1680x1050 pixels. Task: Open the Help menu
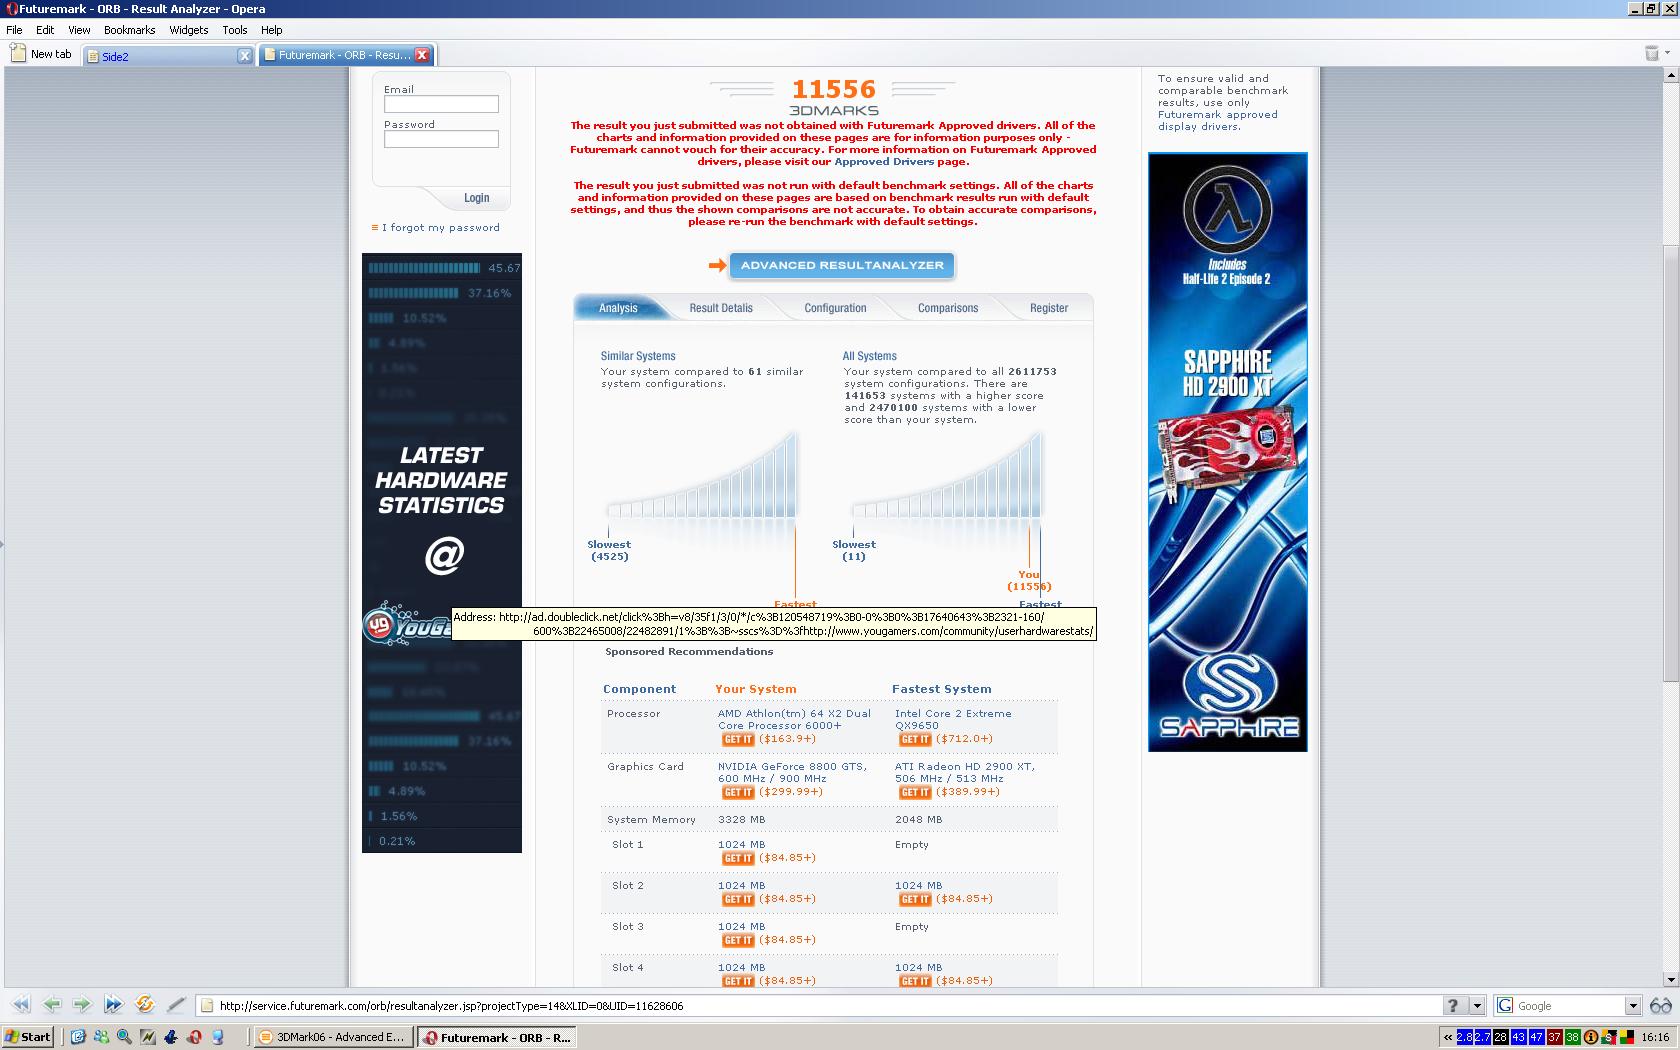(271, 30)
